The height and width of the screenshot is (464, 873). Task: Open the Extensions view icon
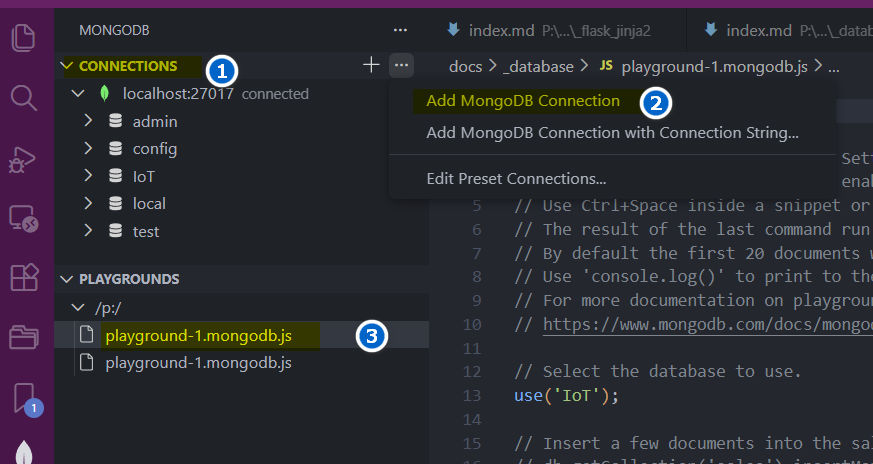22,277
